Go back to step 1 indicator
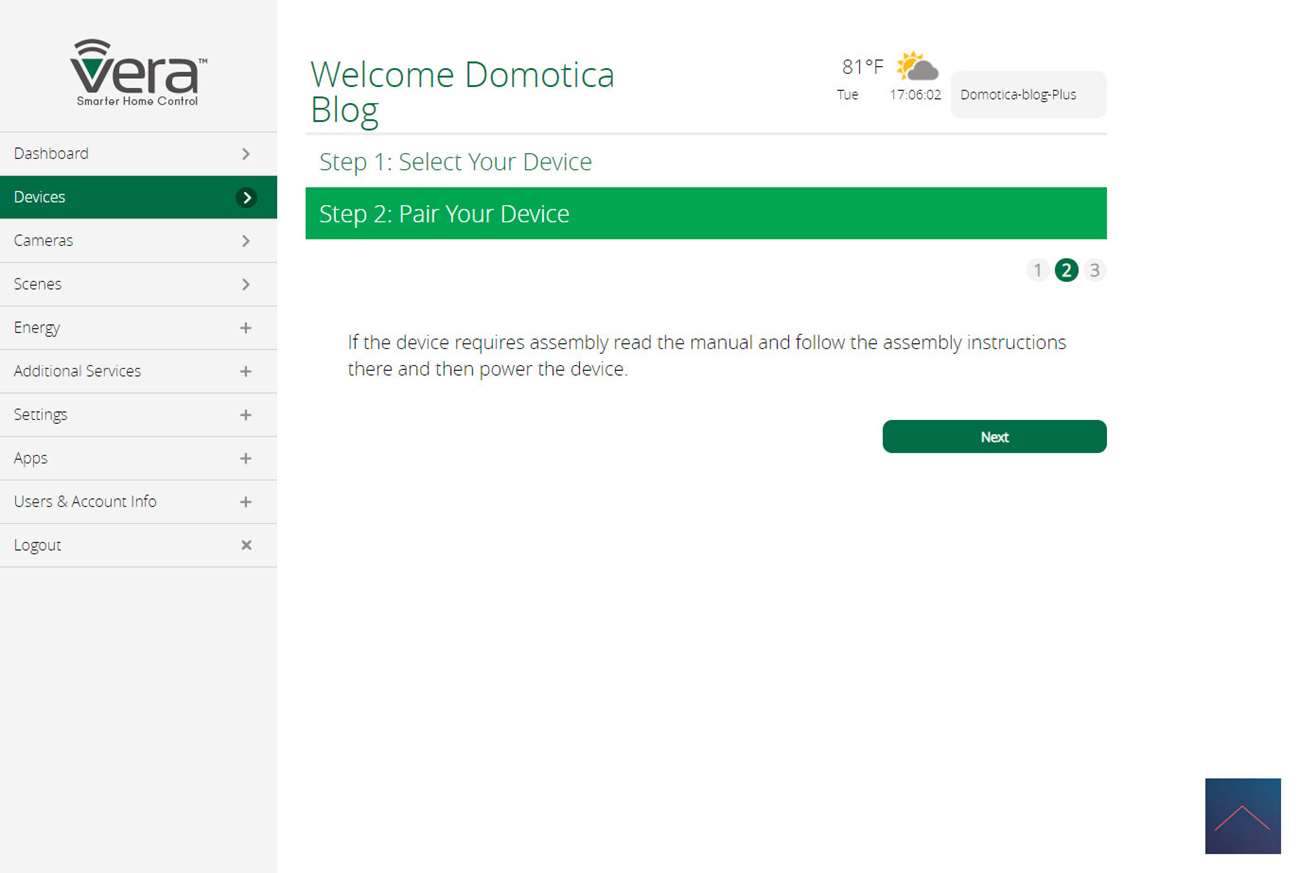The height and width of the screenshot is (873, 1300). coord(1037,270)
